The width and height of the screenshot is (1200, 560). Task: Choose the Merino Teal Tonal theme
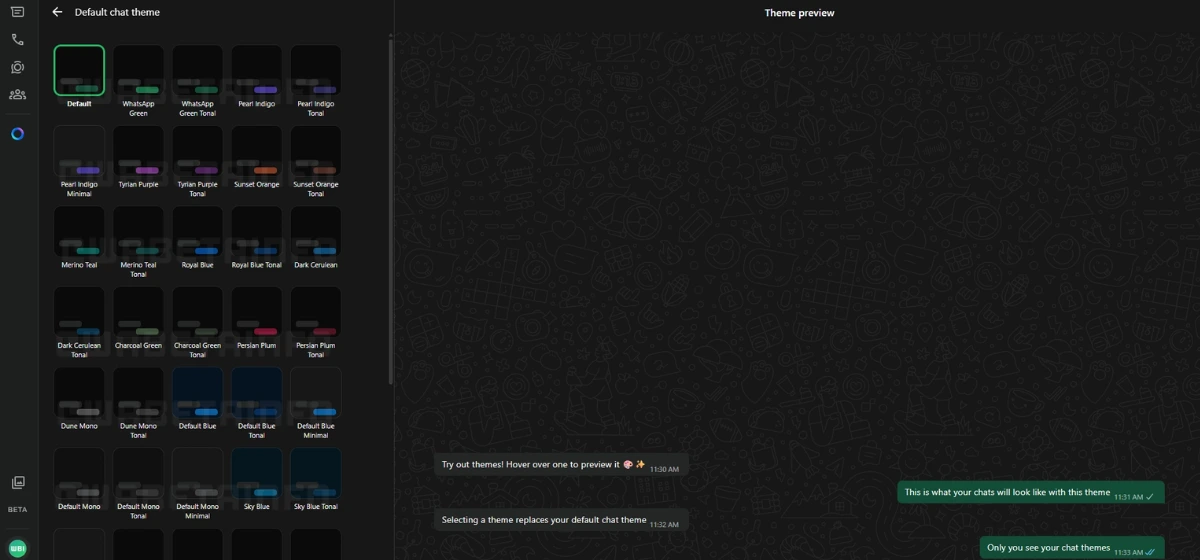pos(138,232)
